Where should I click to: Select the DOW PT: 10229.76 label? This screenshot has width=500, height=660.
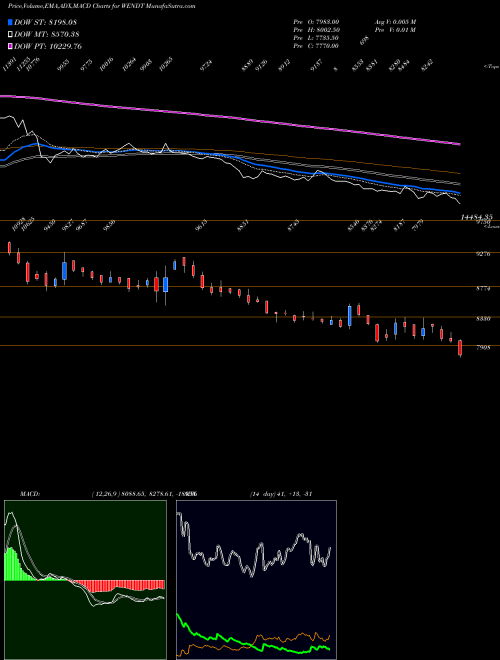48,46
